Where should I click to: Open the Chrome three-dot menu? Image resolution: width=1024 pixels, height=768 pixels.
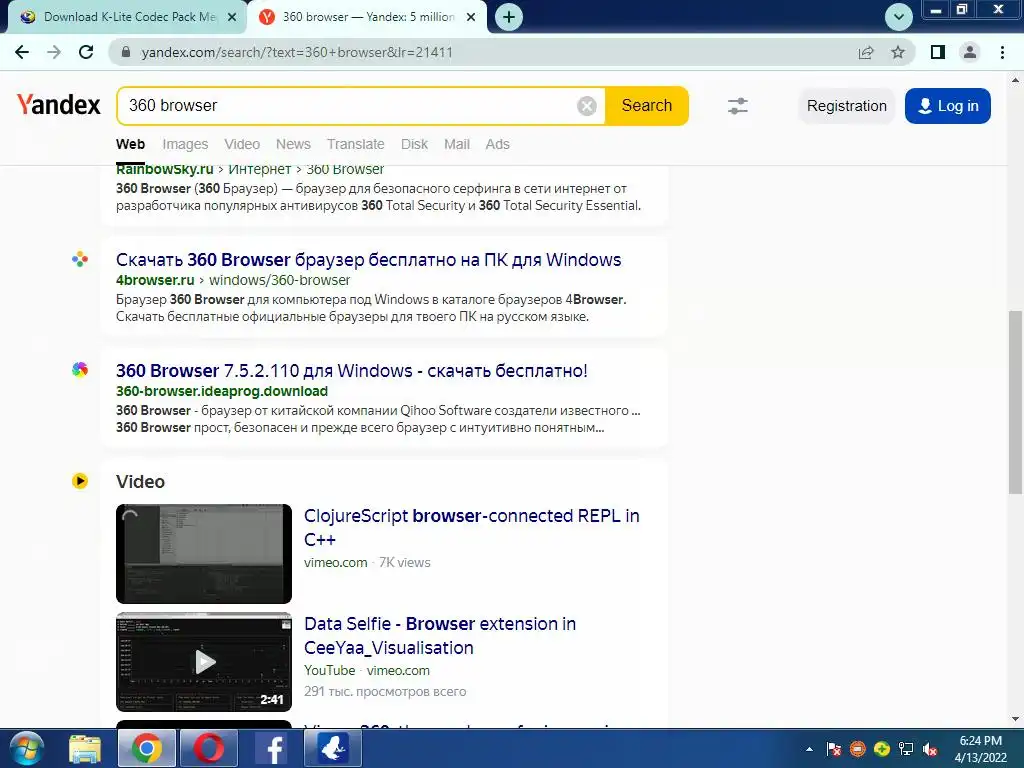1002,52
